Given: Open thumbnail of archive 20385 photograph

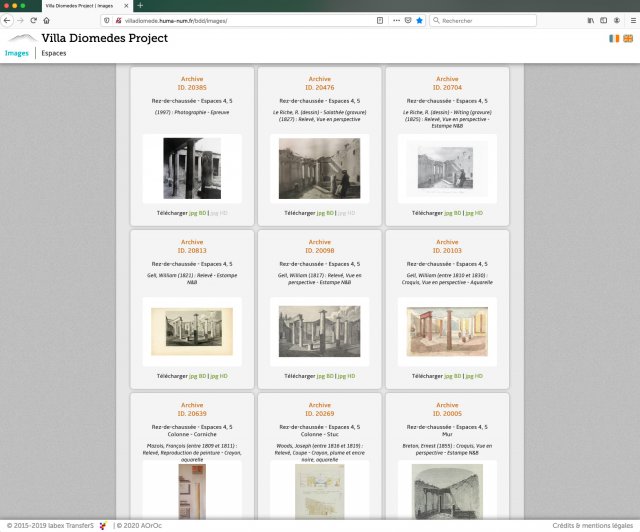Looking at the screenshot, I should coord(192,168).
